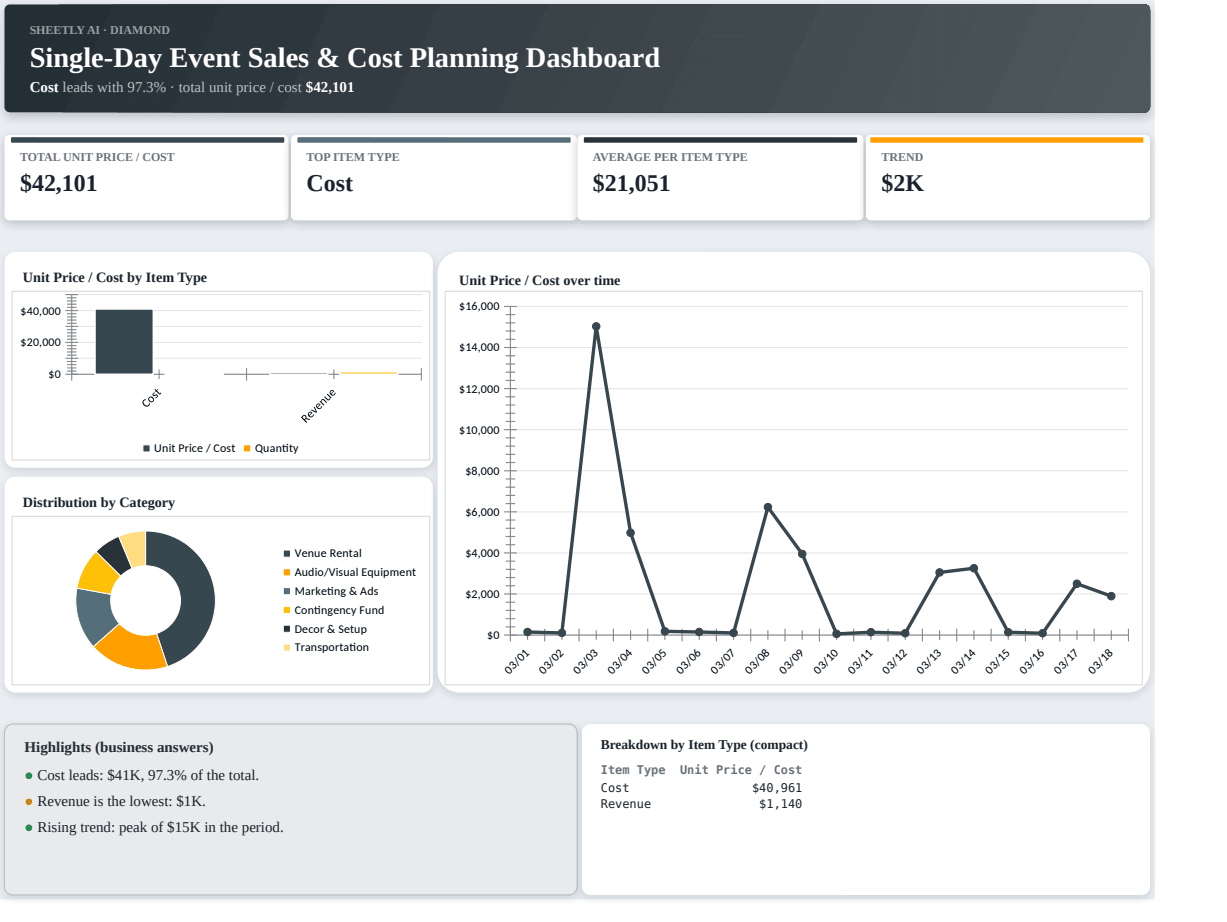Open the Trend $2K card

tap(1007, 178)
